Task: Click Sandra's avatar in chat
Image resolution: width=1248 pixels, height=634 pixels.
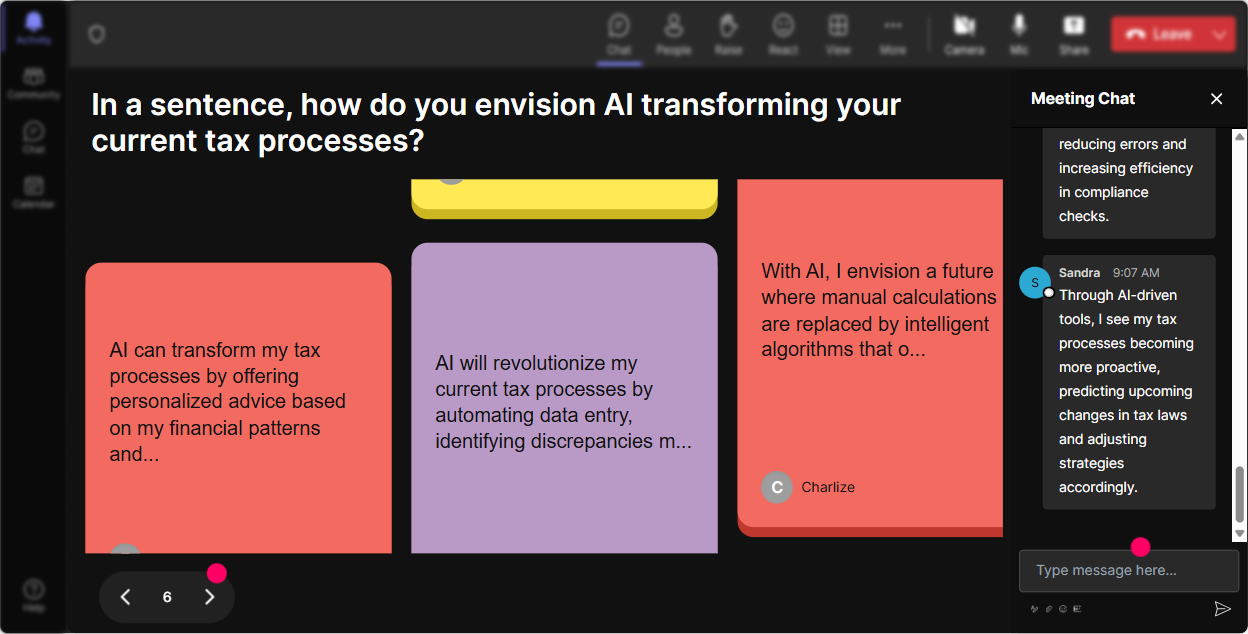Action: click(1035, 282)
